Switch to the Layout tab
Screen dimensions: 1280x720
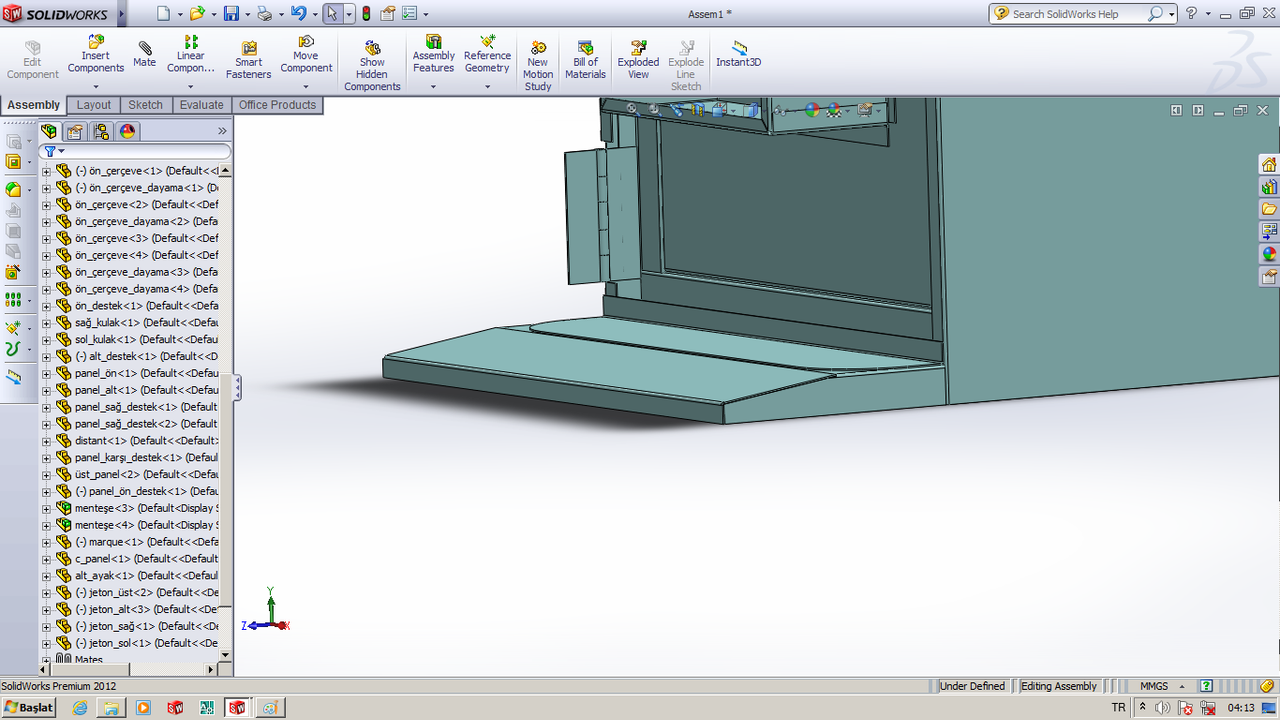[94, 105]
